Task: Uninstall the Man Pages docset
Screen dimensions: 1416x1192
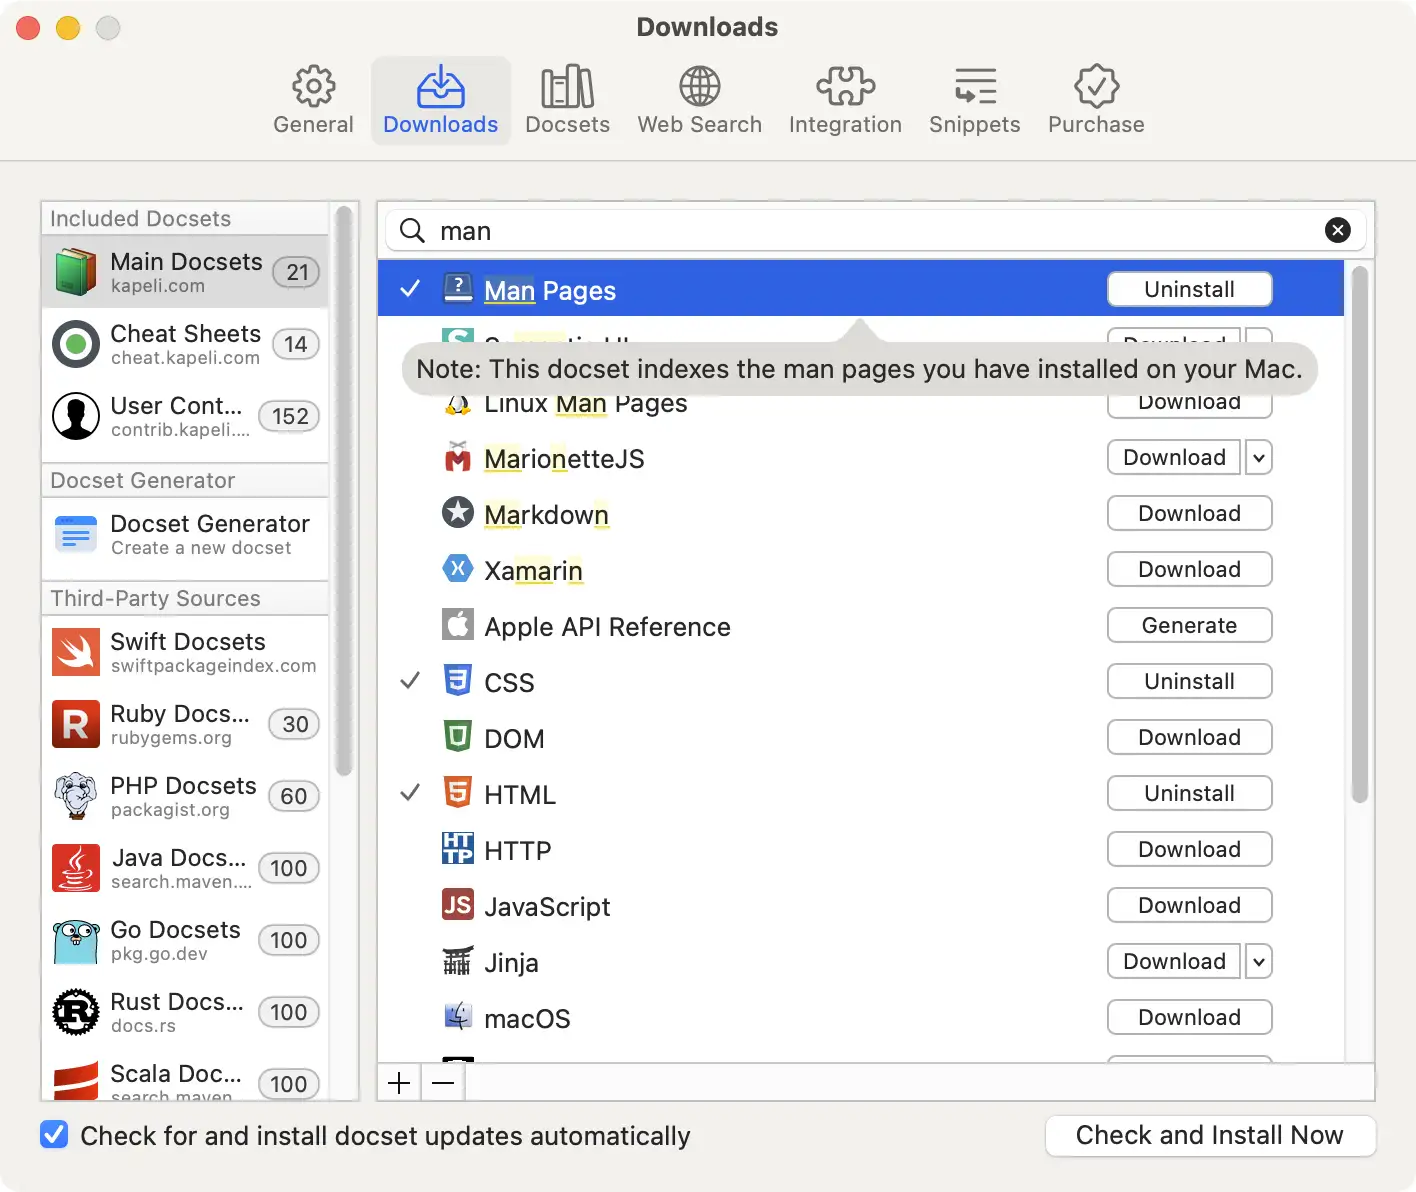Action: click(x=1189, y=289)
